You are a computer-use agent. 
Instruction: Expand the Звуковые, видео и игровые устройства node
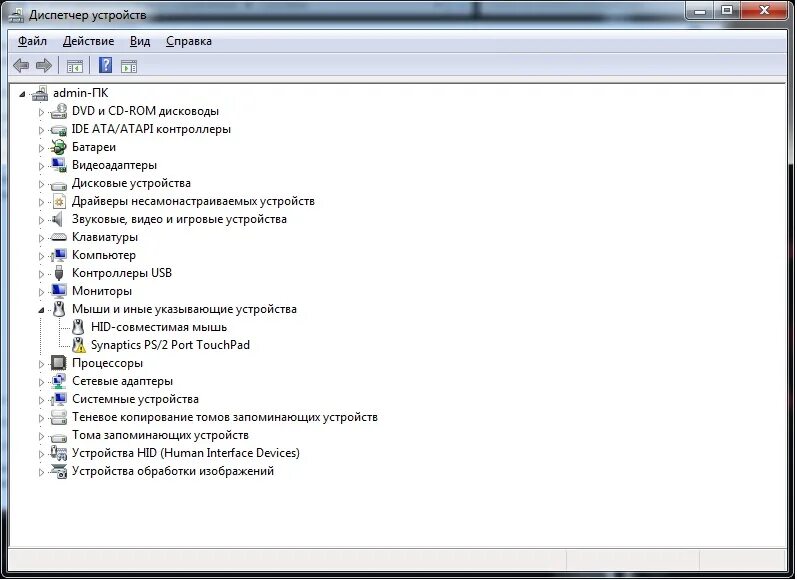point(41,220)
